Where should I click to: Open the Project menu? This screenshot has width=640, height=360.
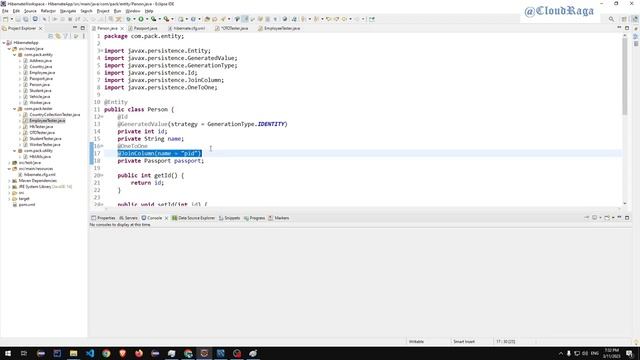pos(103,11)
